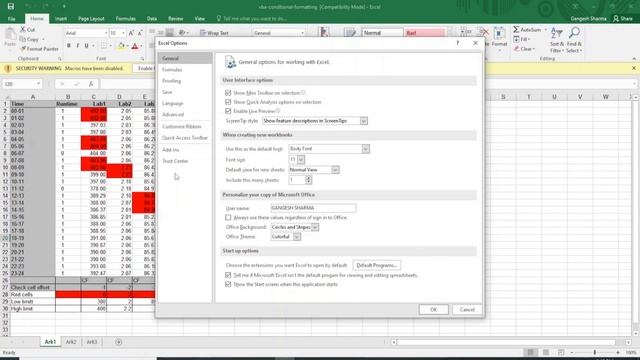640x360 pixels.
Task: Select Formulas category in Excel Options
Action: [x=172, y=70]
